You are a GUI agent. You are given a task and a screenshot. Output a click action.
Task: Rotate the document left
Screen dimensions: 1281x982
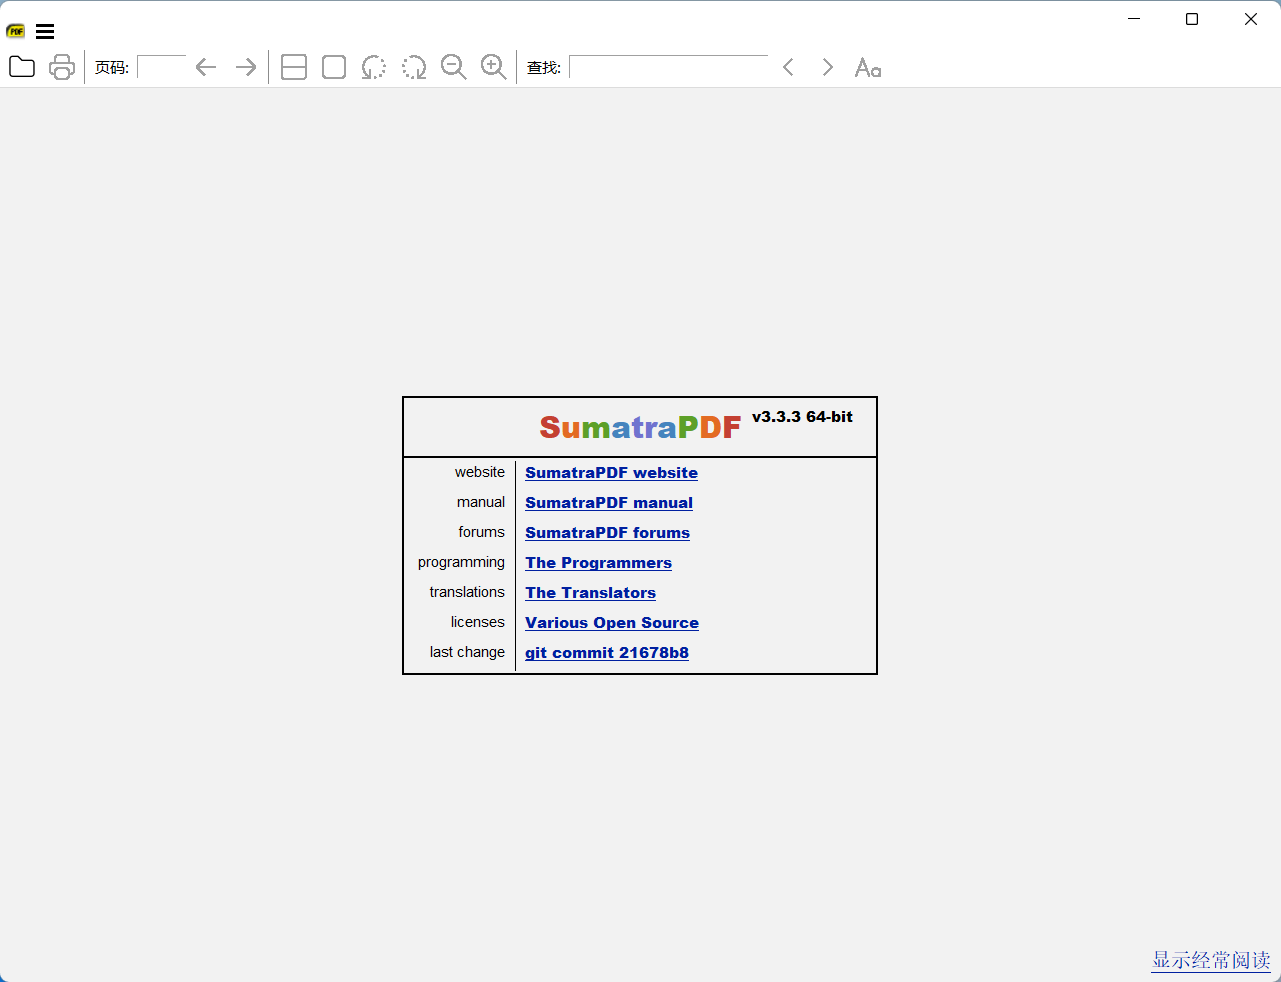(374, 67)
